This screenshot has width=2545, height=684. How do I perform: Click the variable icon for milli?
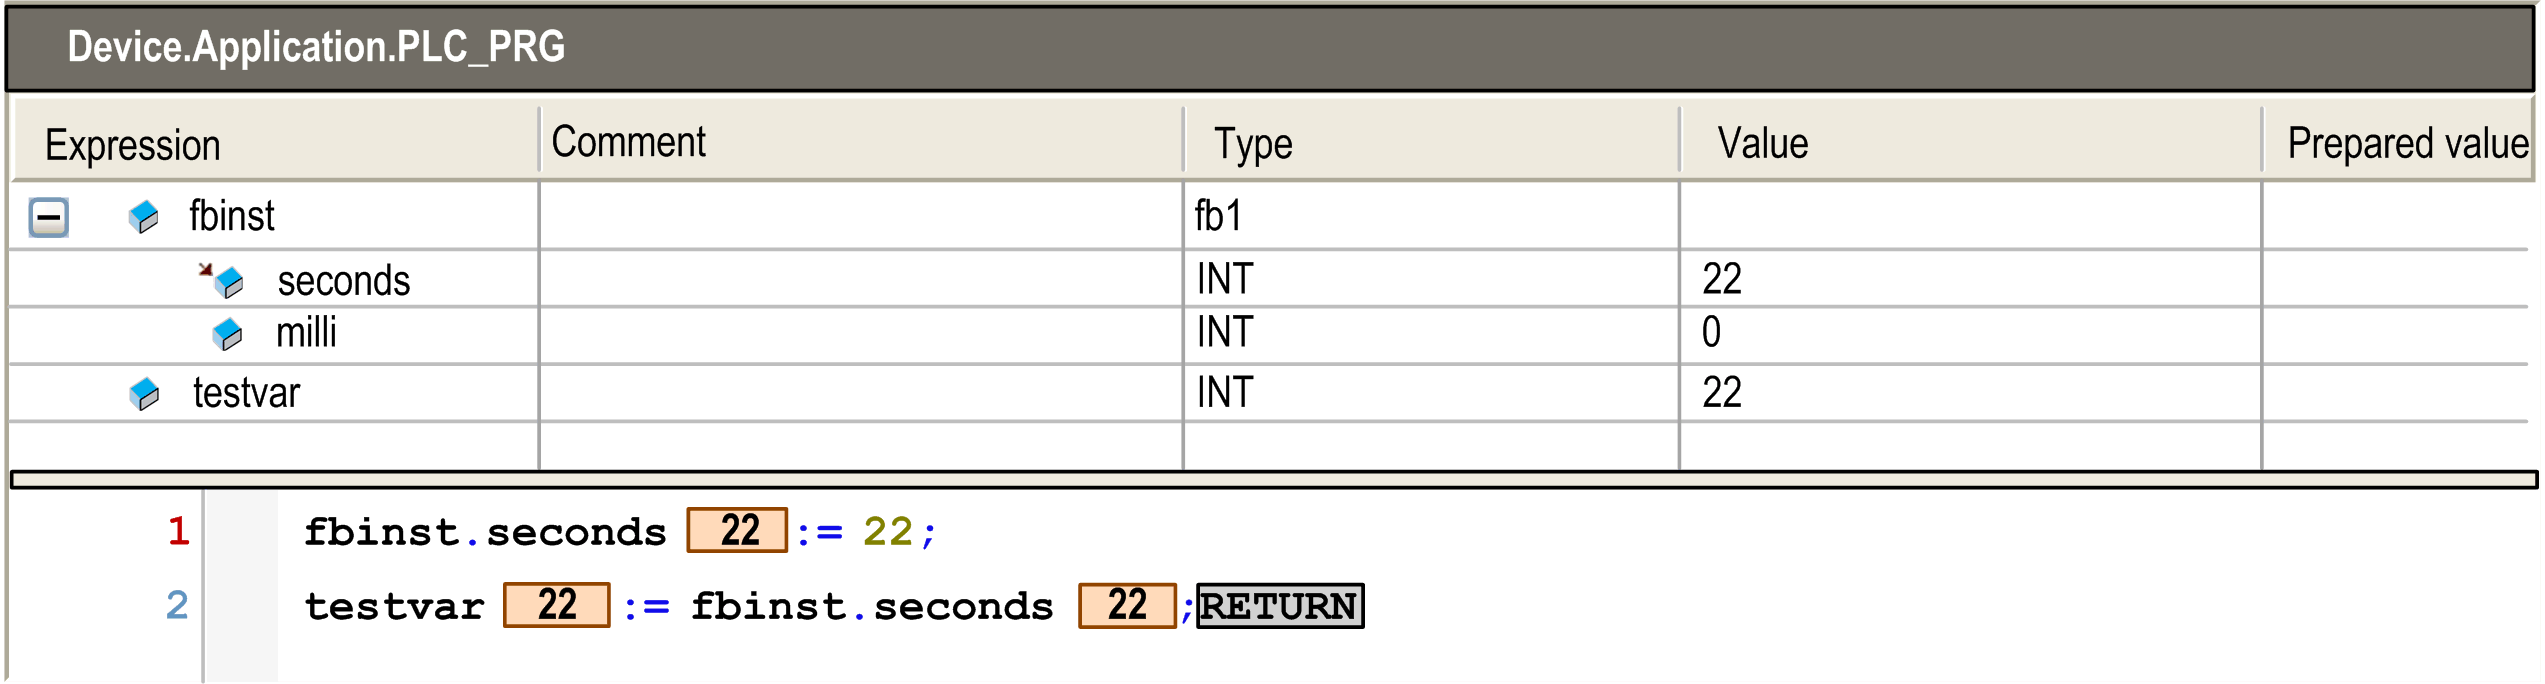point(228,334)
